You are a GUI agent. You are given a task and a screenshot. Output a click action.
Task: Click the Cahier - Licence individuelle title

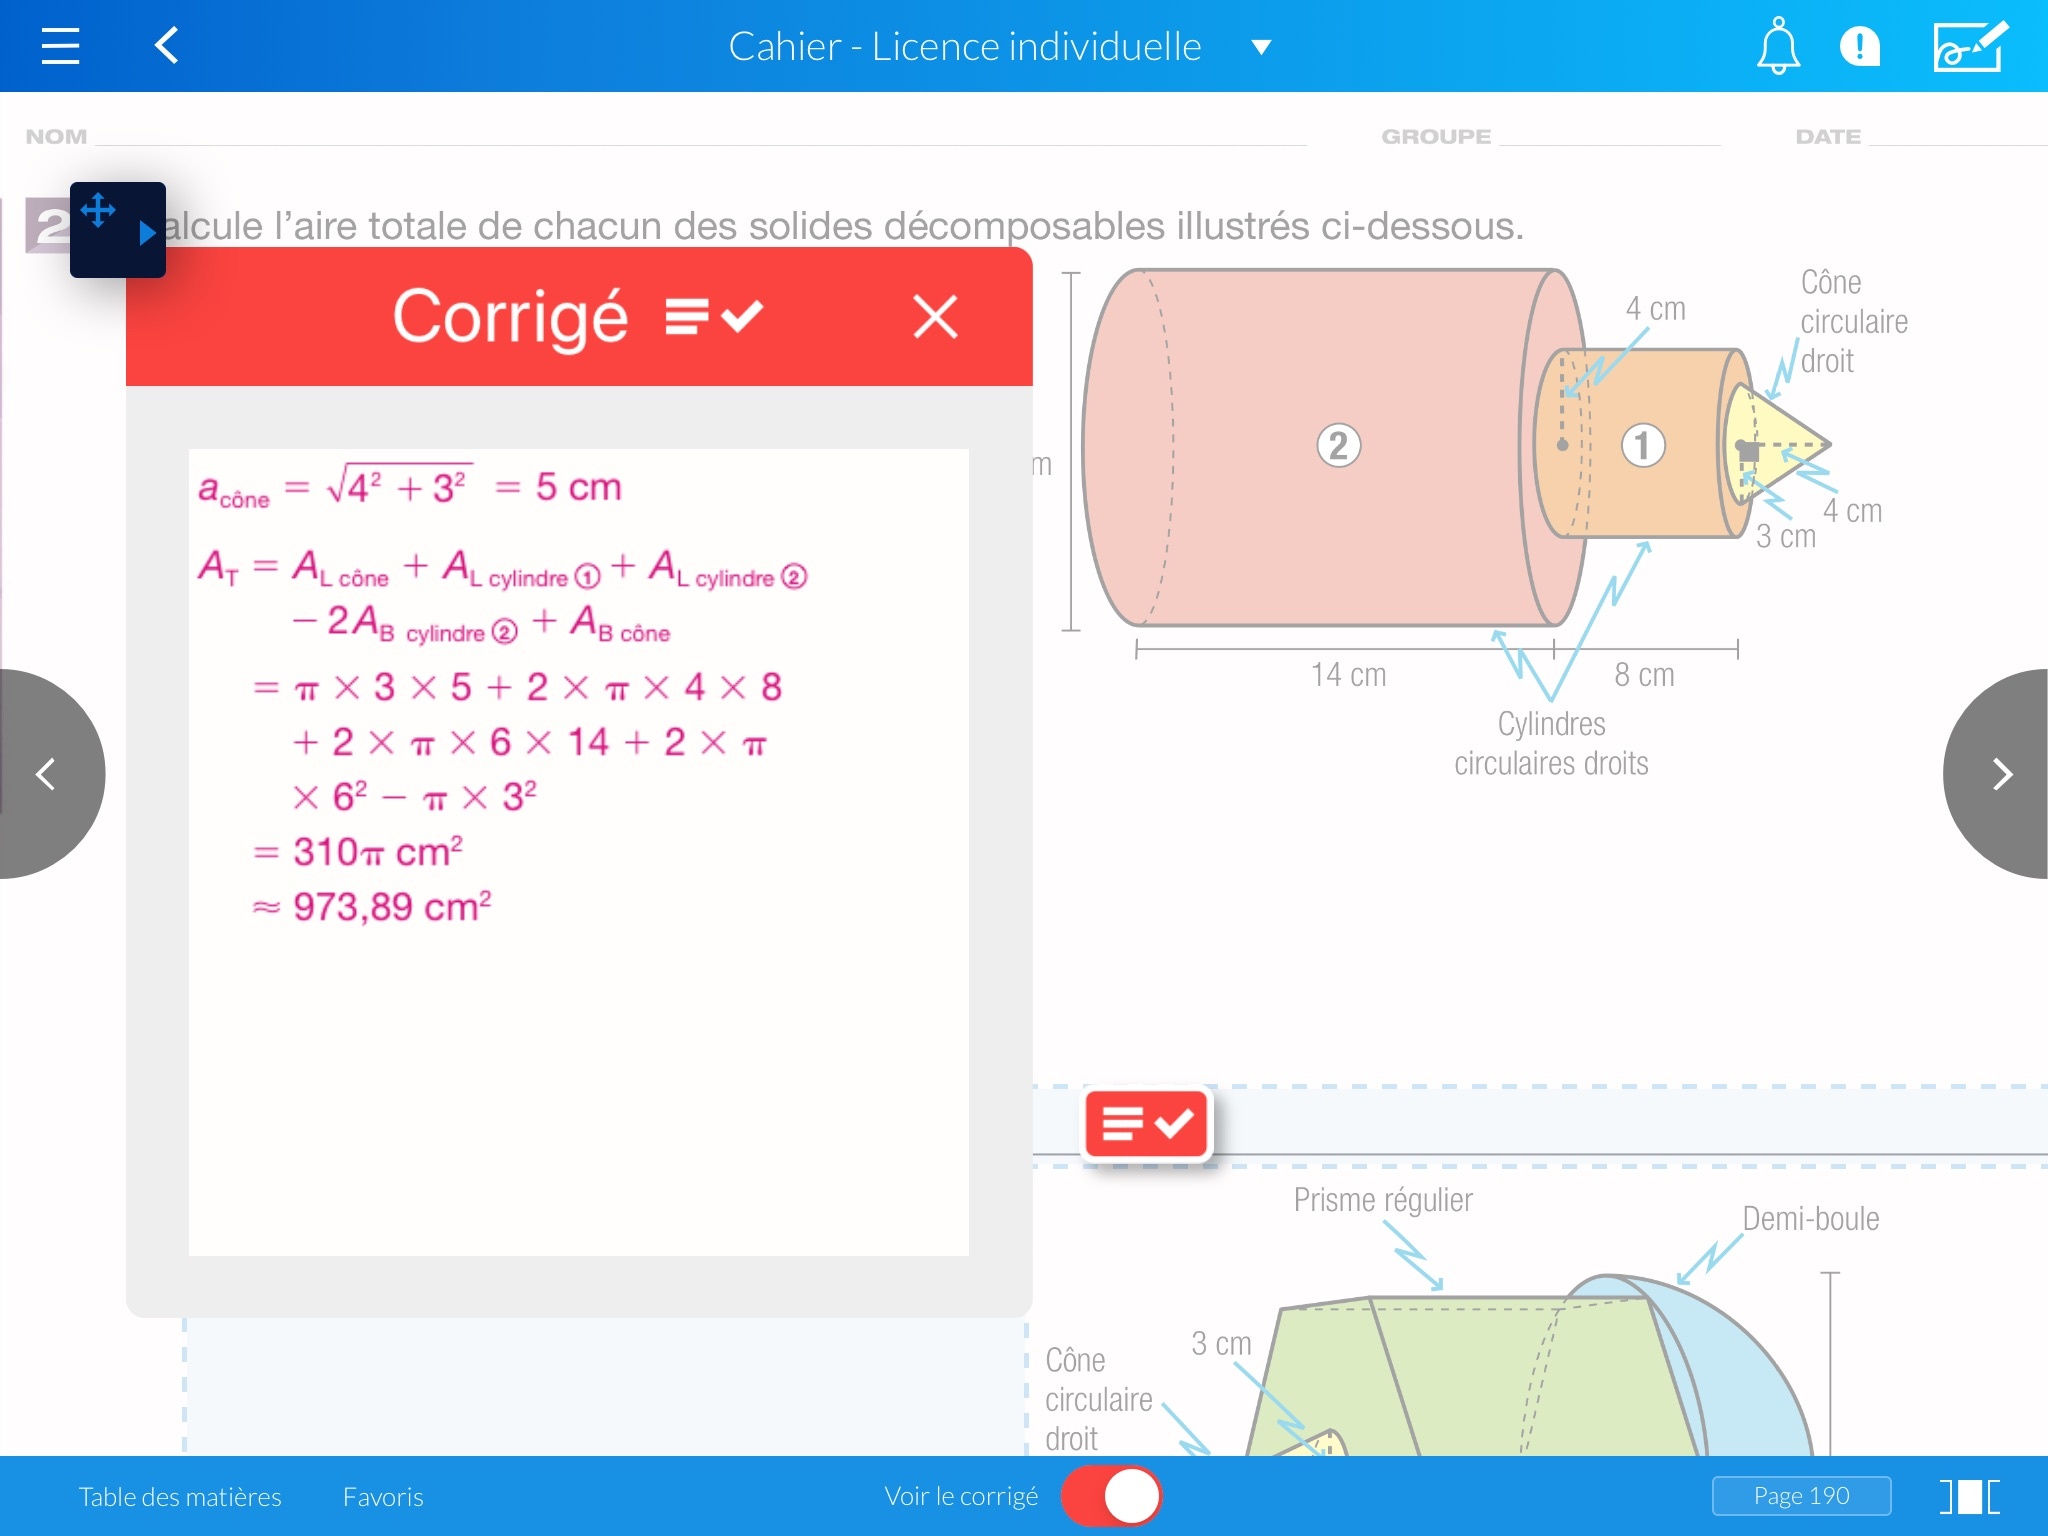(x=964, y=47)
